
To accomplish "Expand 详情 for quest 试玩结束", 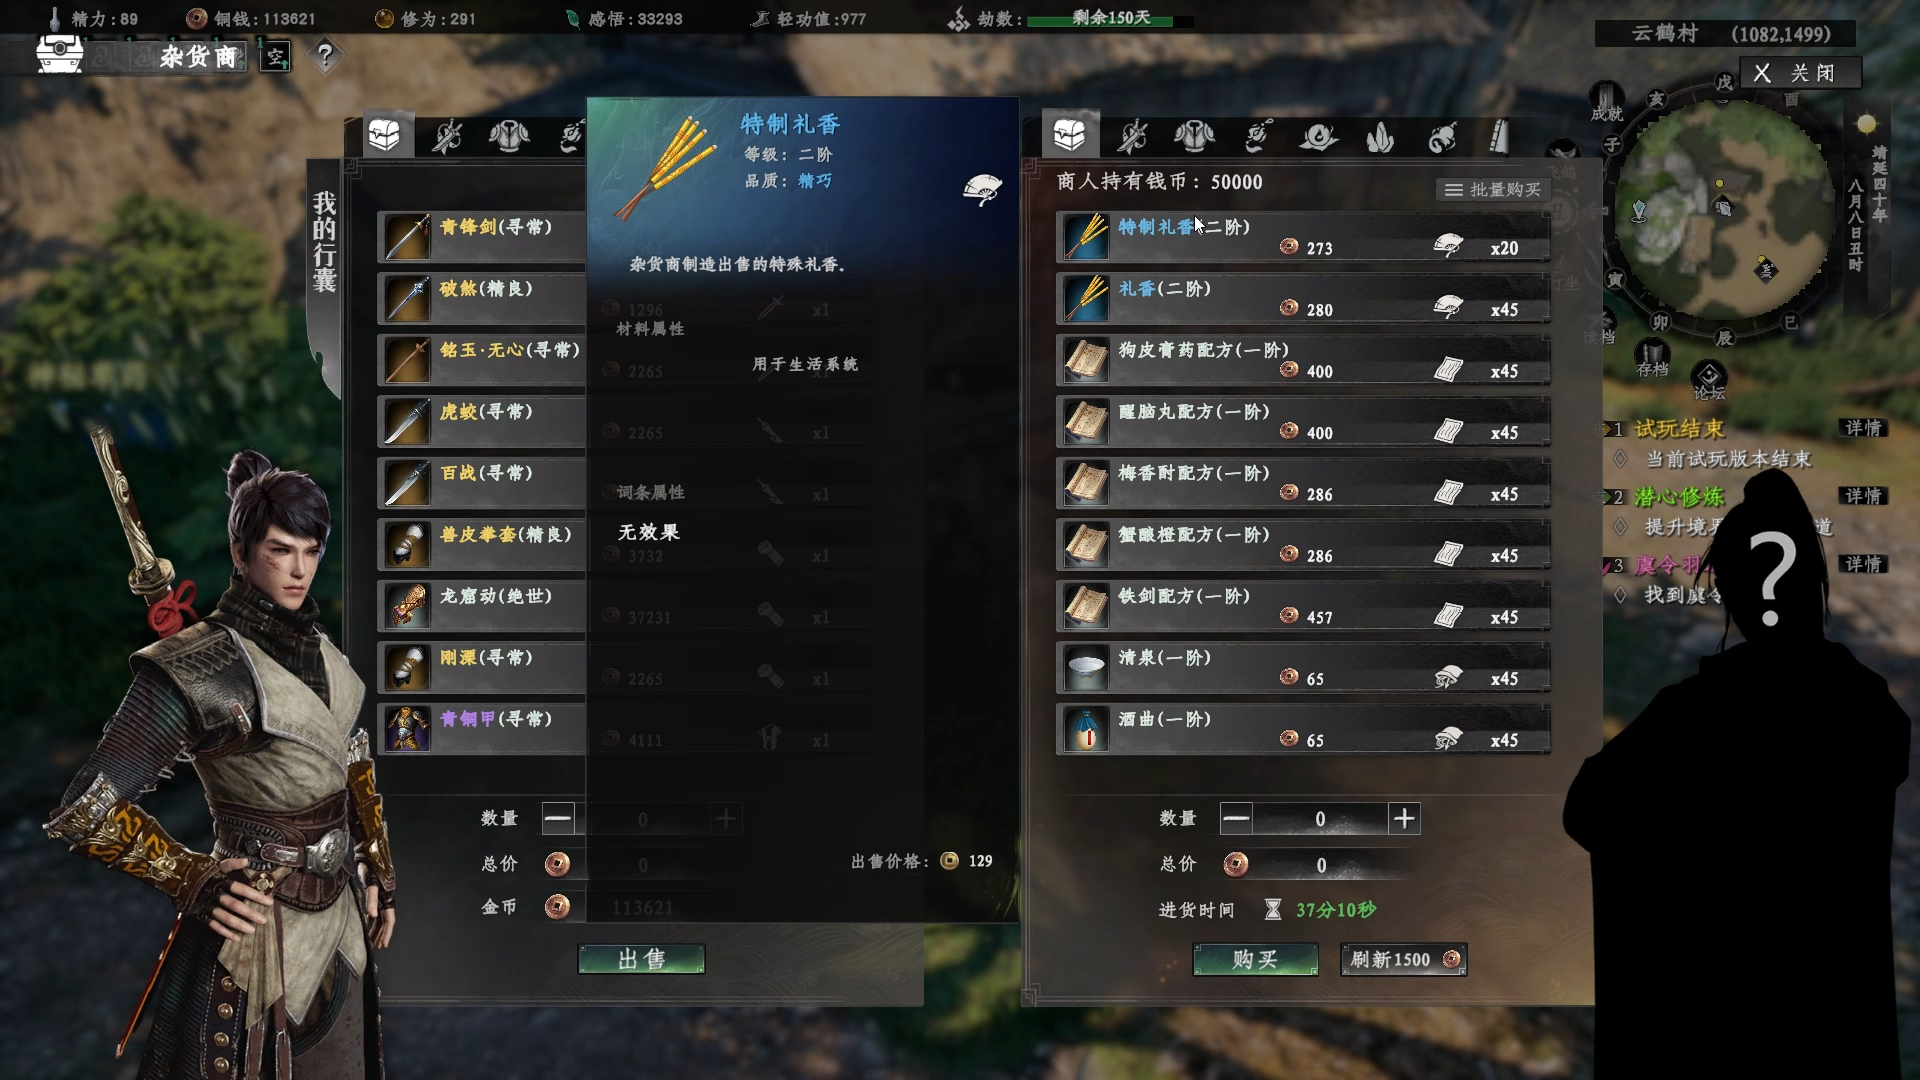I will click(1863, 428).
